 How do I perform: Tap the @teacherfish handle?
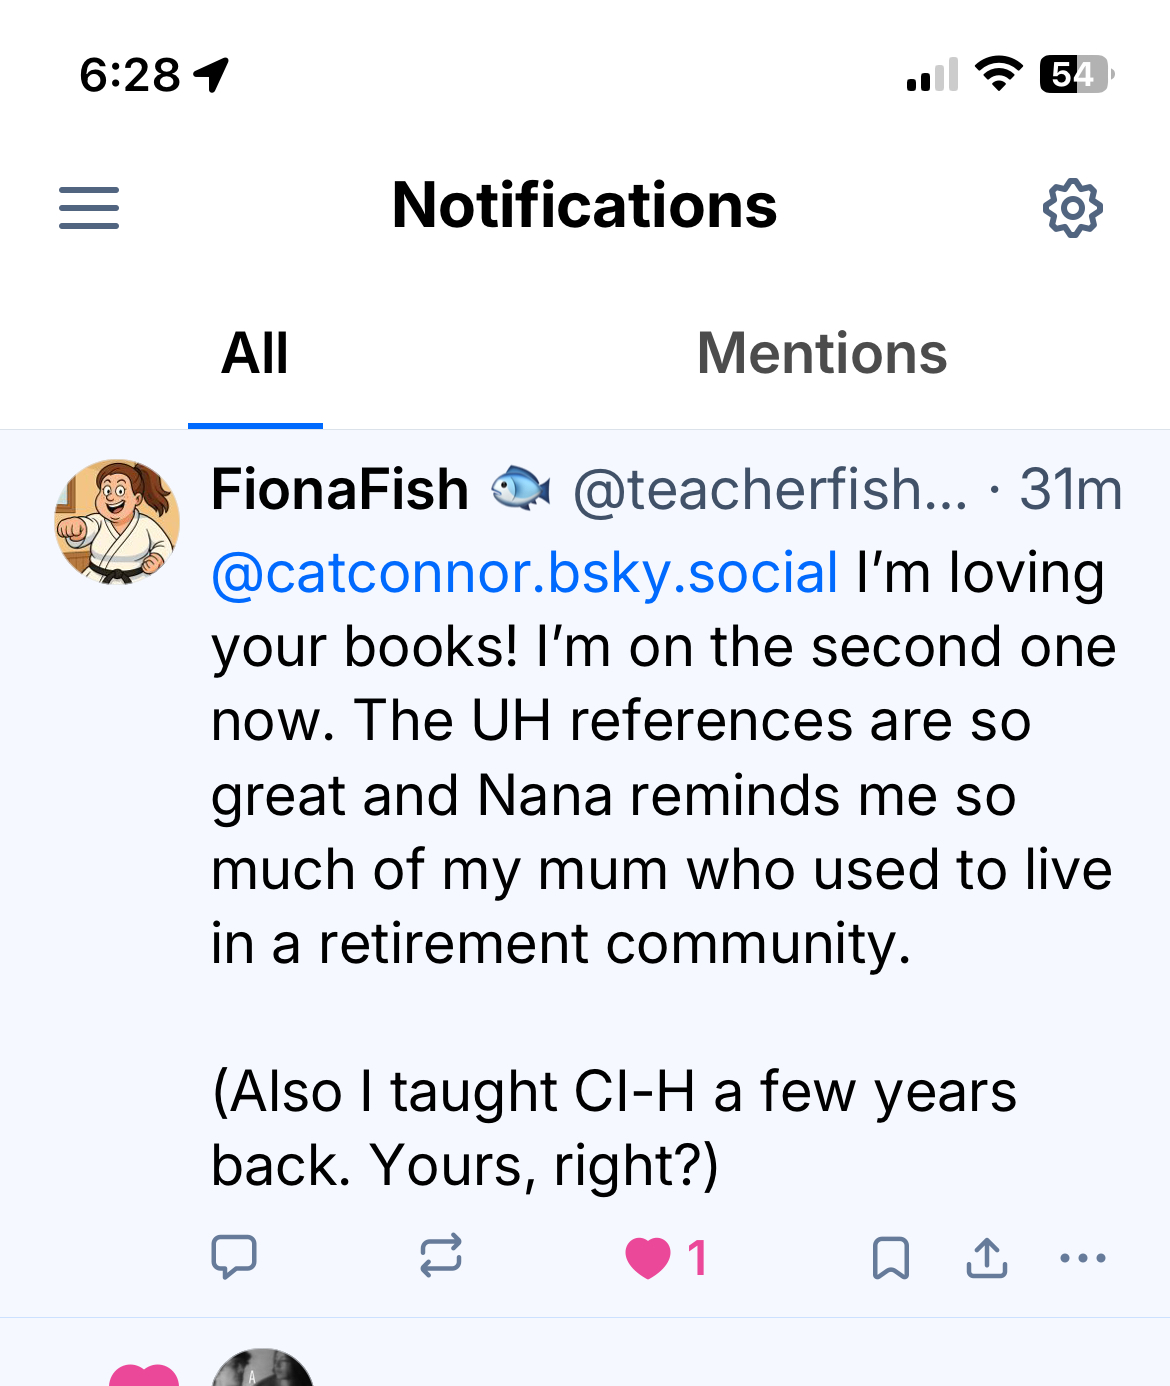[x=770, y=491]
